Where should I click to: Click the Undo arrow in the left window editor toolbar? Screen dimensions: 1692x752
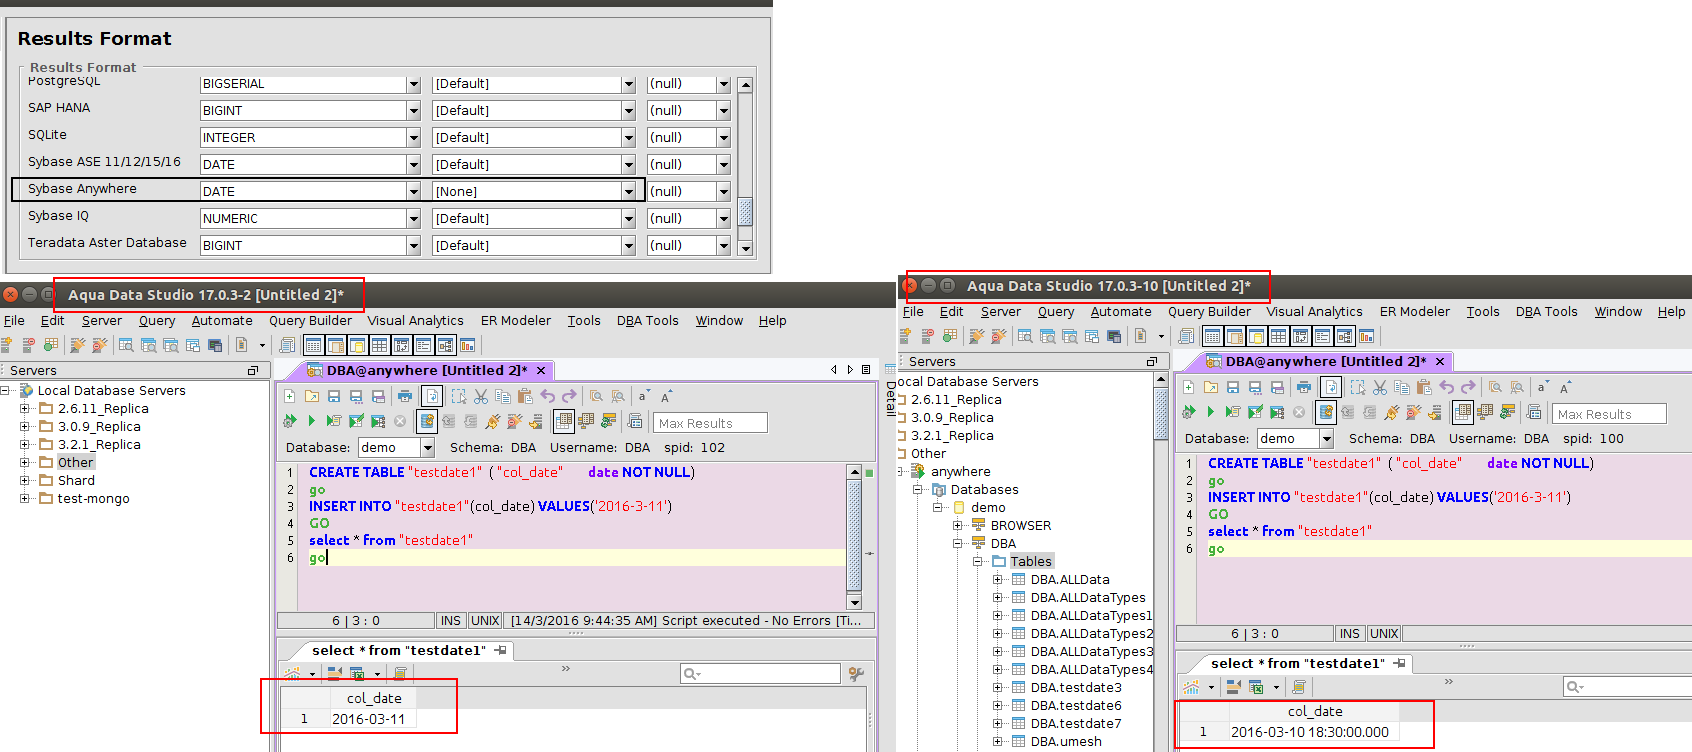point(548,396)
